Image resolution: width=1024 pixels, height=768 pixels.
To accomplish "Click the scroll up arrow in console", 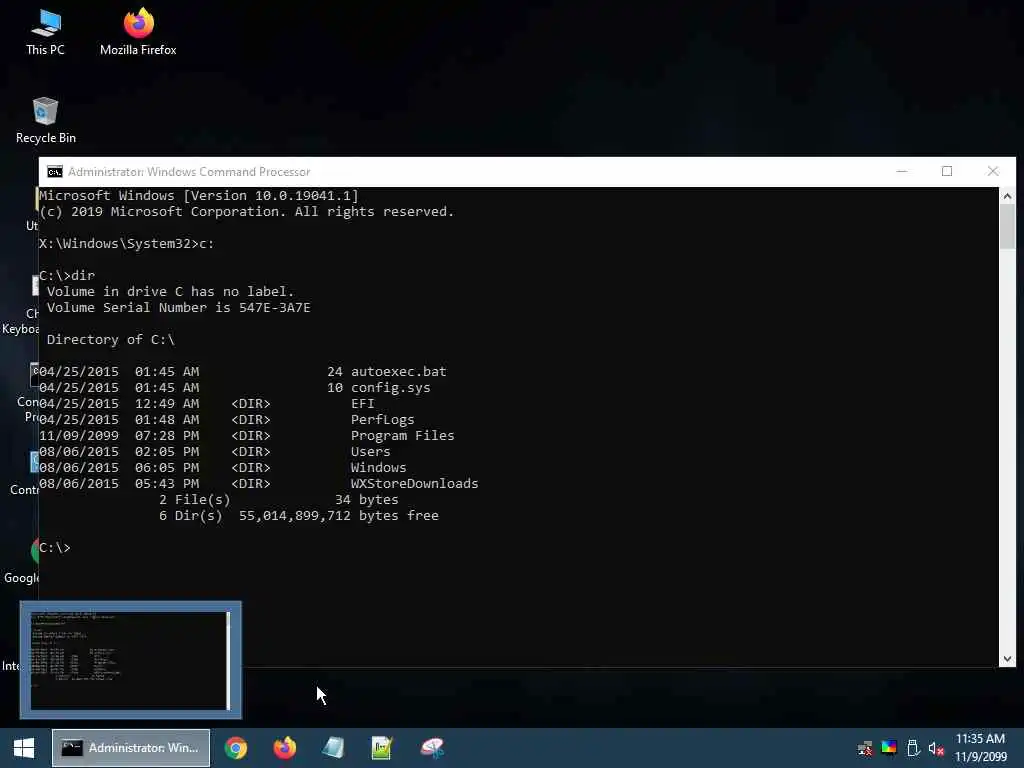I will point(1007,196).
